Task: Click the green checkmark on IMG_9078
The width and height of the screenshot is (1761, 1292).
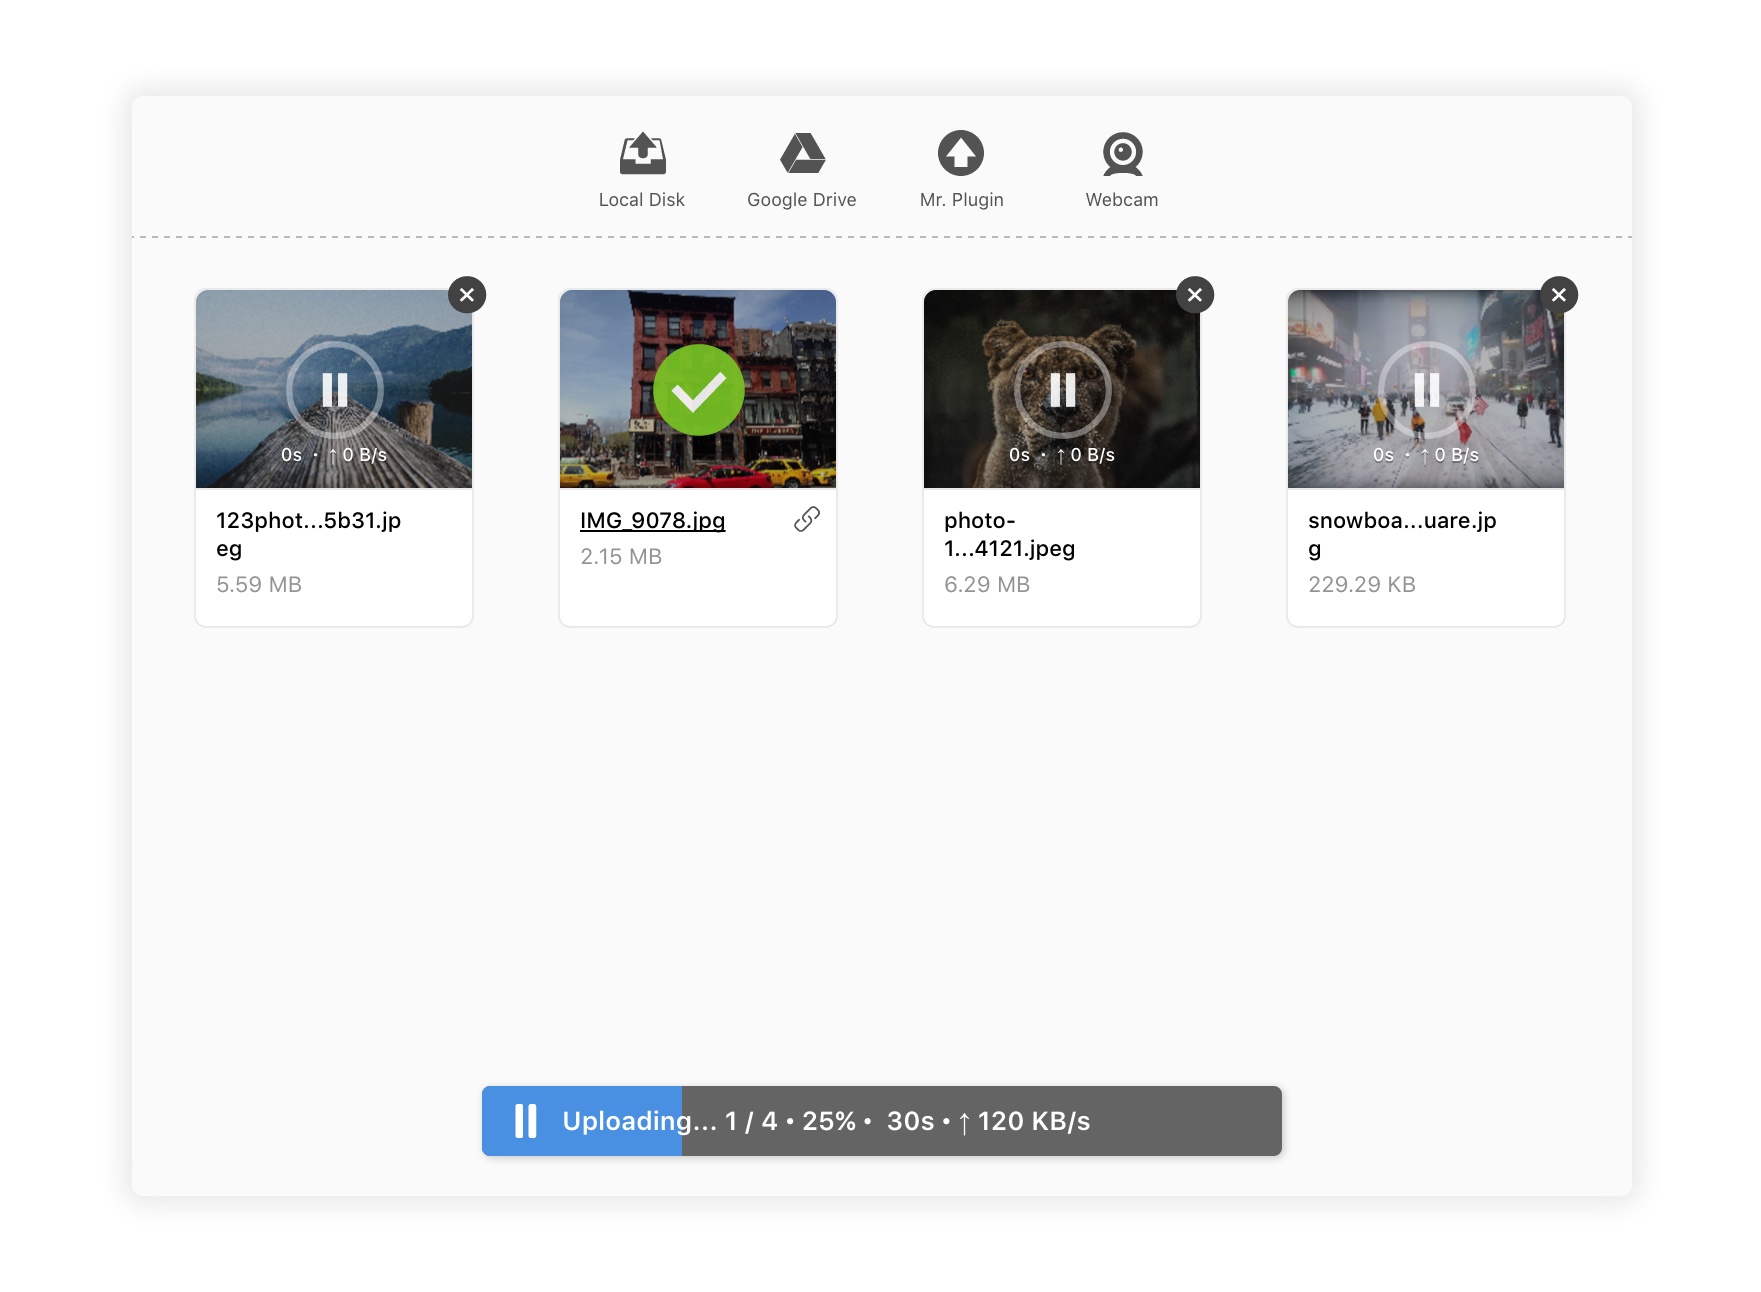Action: (699, 390)
